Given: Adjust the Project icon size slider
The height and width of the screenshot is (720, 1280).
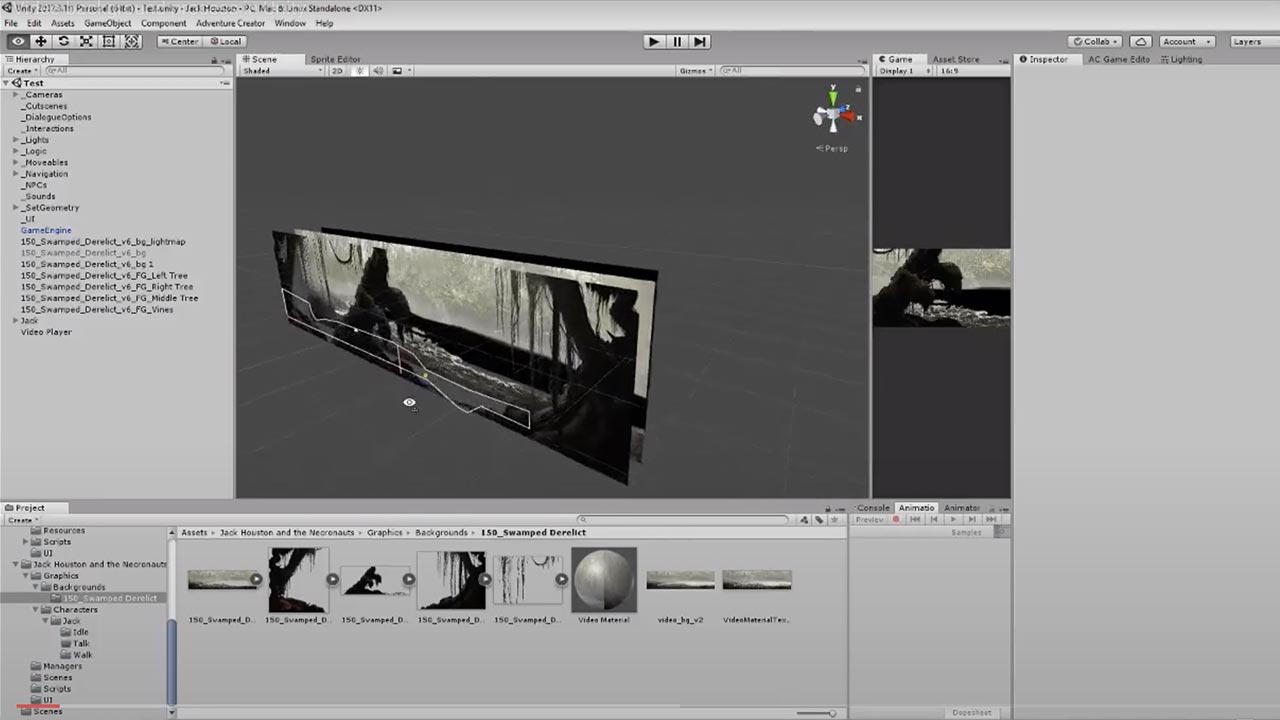Looking at the screenshot, I should pyautogui.click(x=816, y=713).
